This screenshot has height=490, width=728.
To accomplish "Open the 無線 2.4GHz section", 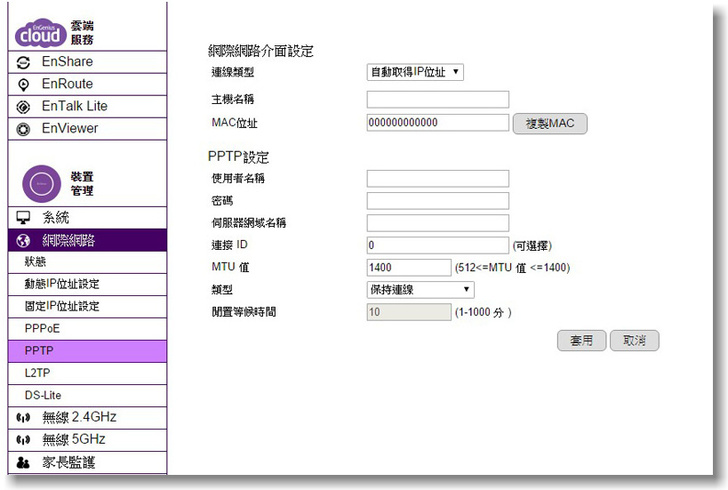I will pyautogui.click(x=87, y=418).
